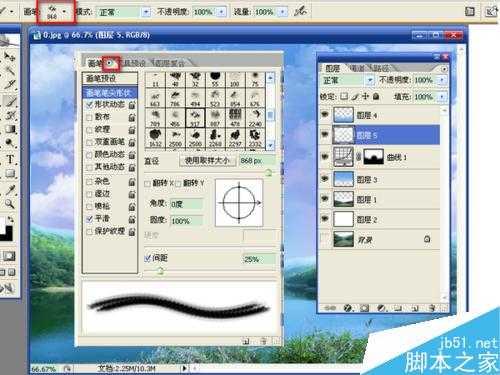Switch to the 图层 tab
Viewport: 500px width, 375px height.
tap(332, 69)
